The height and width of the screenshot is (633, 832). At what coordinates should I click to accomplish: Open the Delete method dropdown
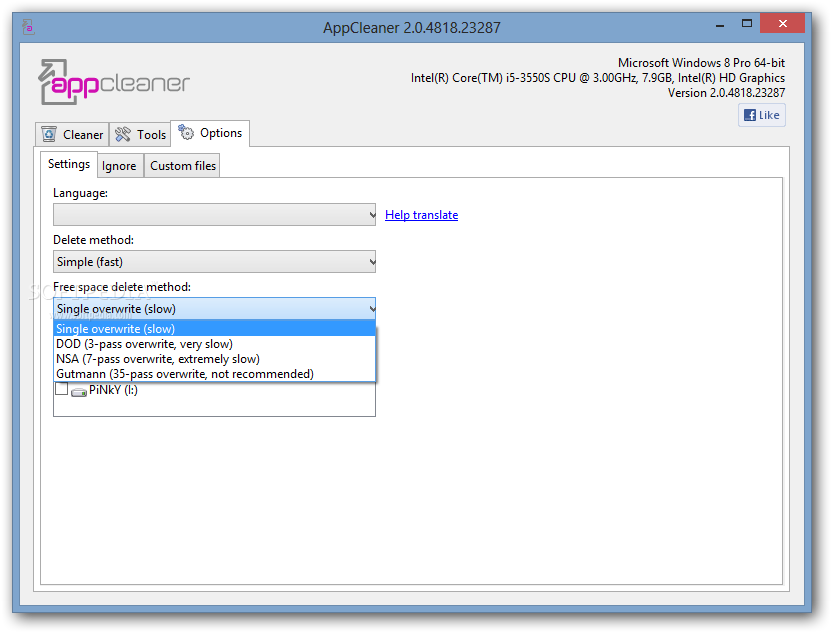214,262
